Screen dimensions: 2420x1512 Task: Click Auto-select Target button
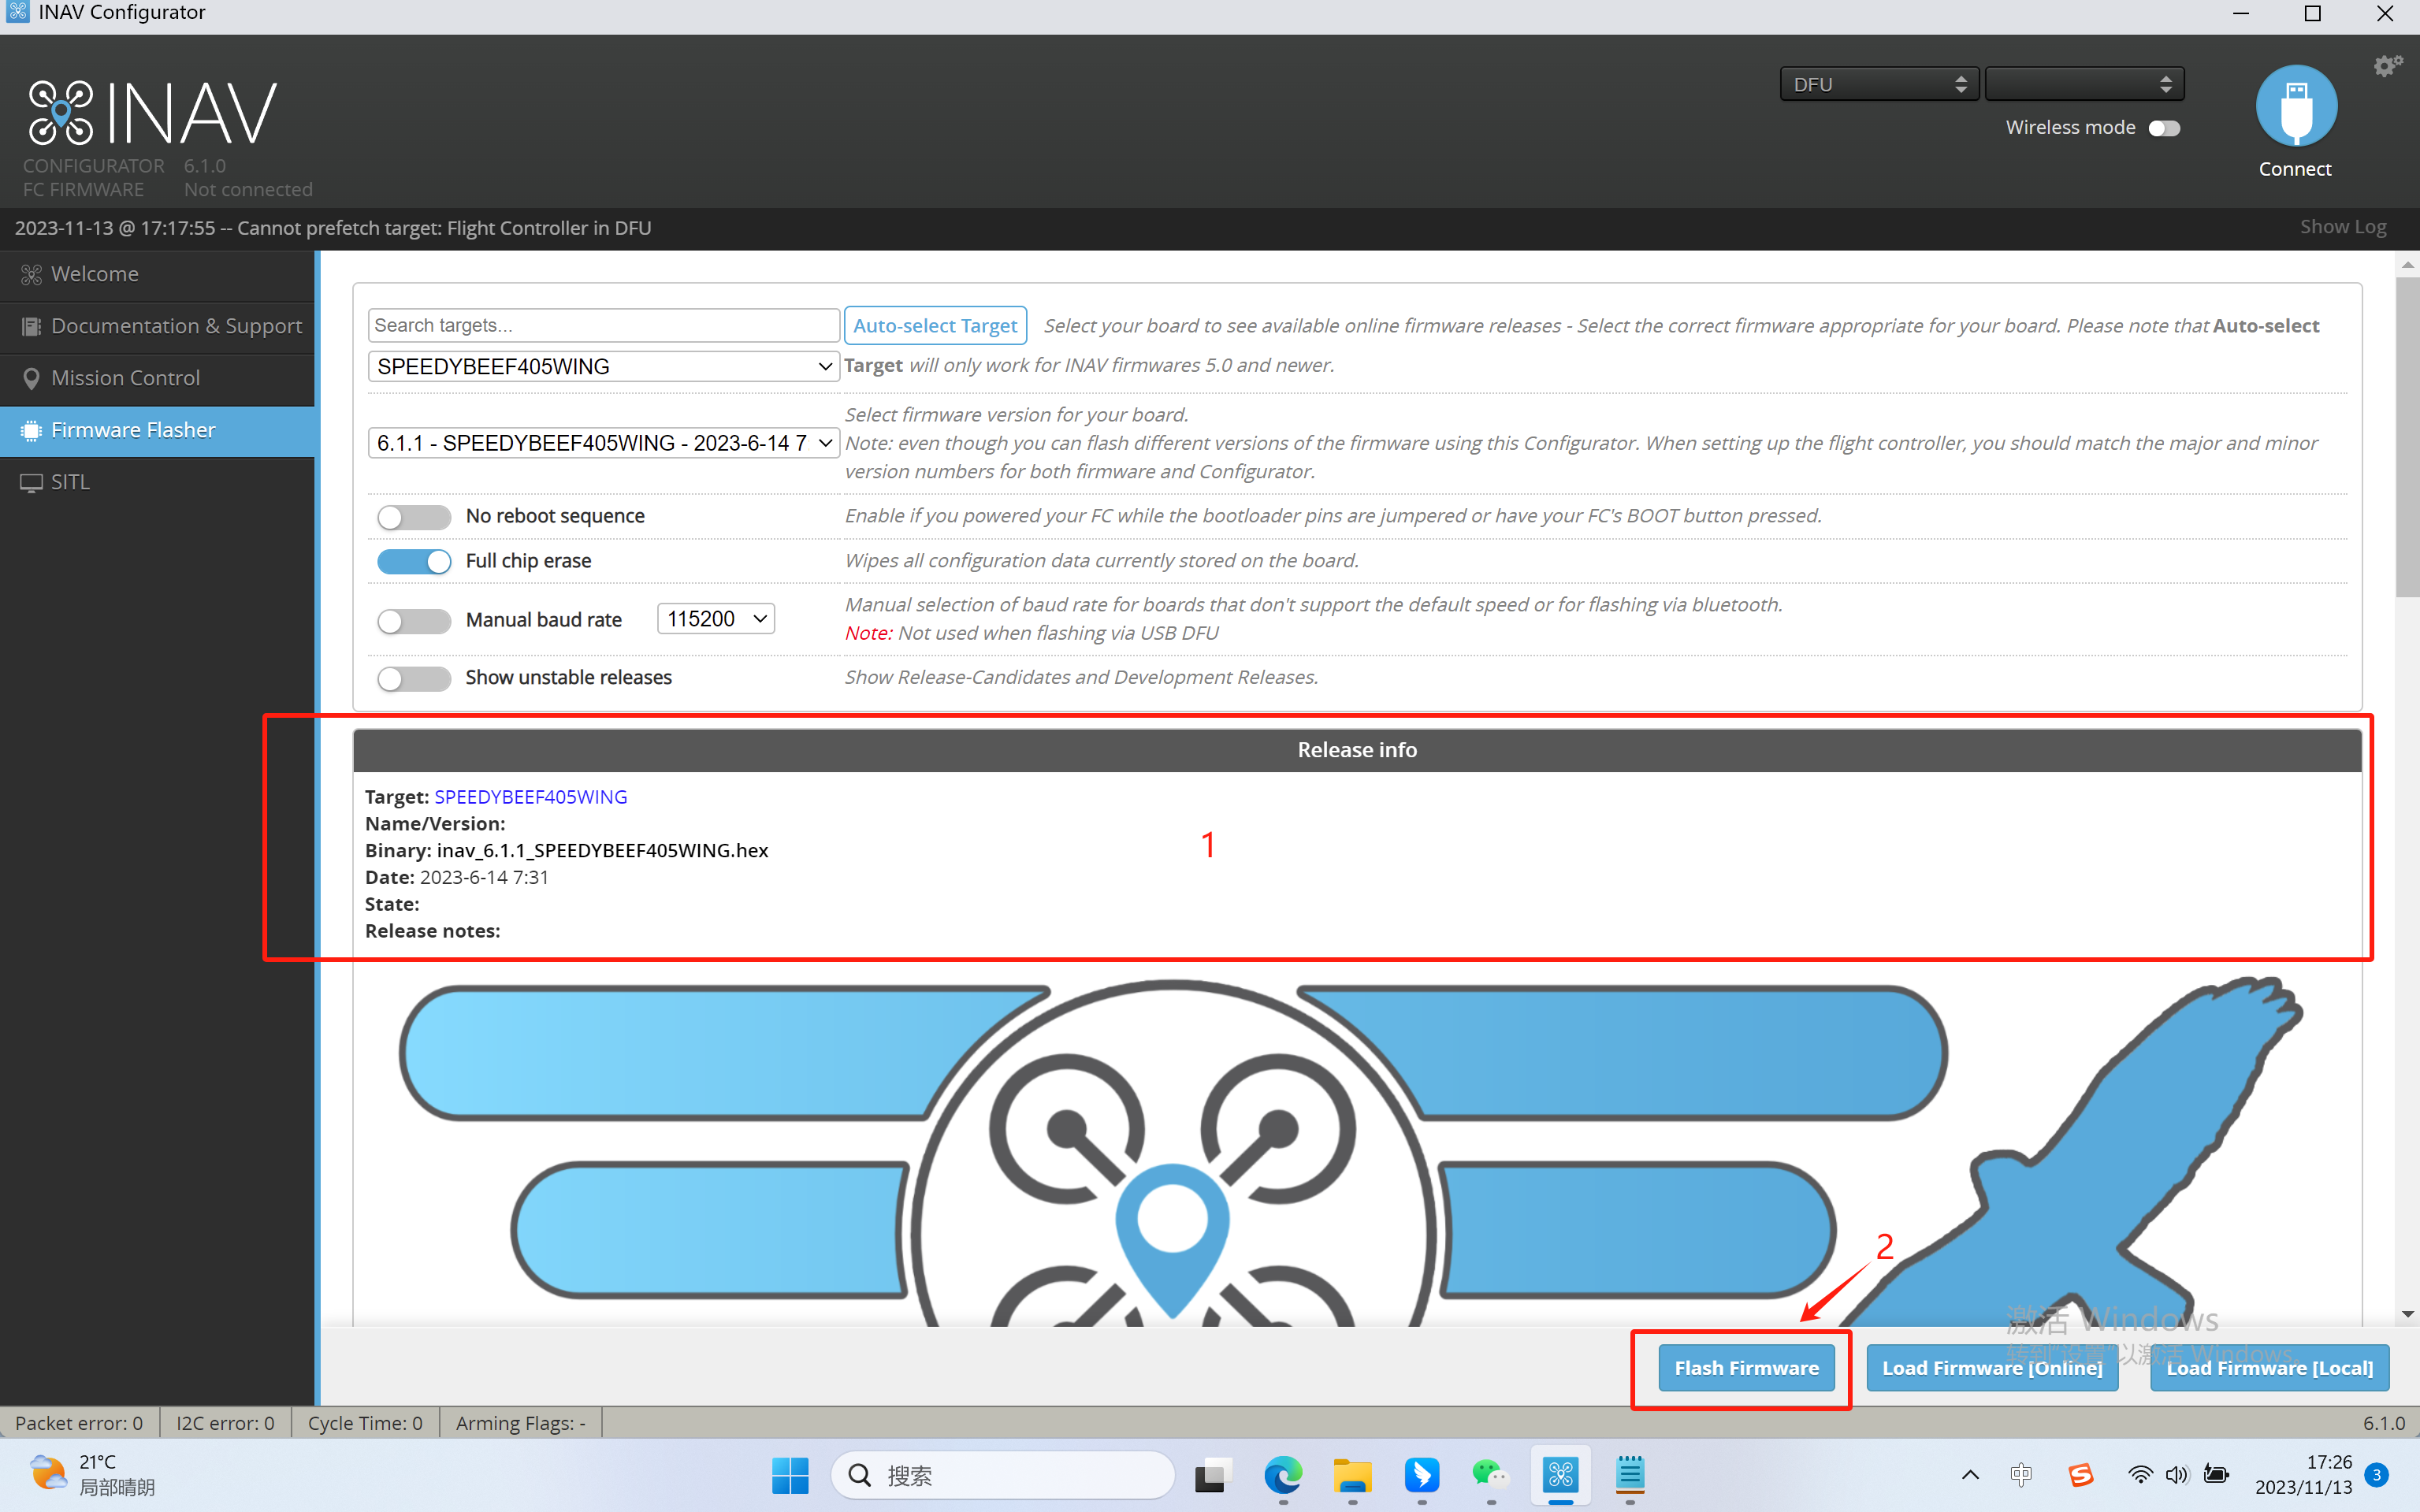935,326
